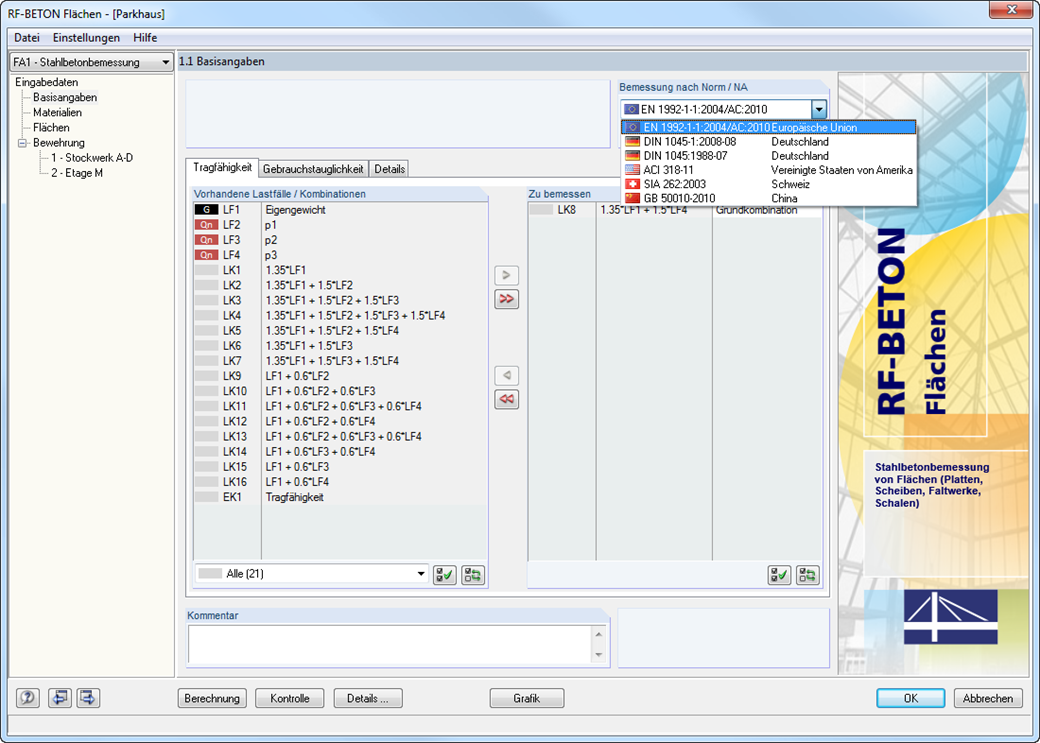Open the Datei menu
This screenshot has width=1040, height=743.
pos(27,38)
